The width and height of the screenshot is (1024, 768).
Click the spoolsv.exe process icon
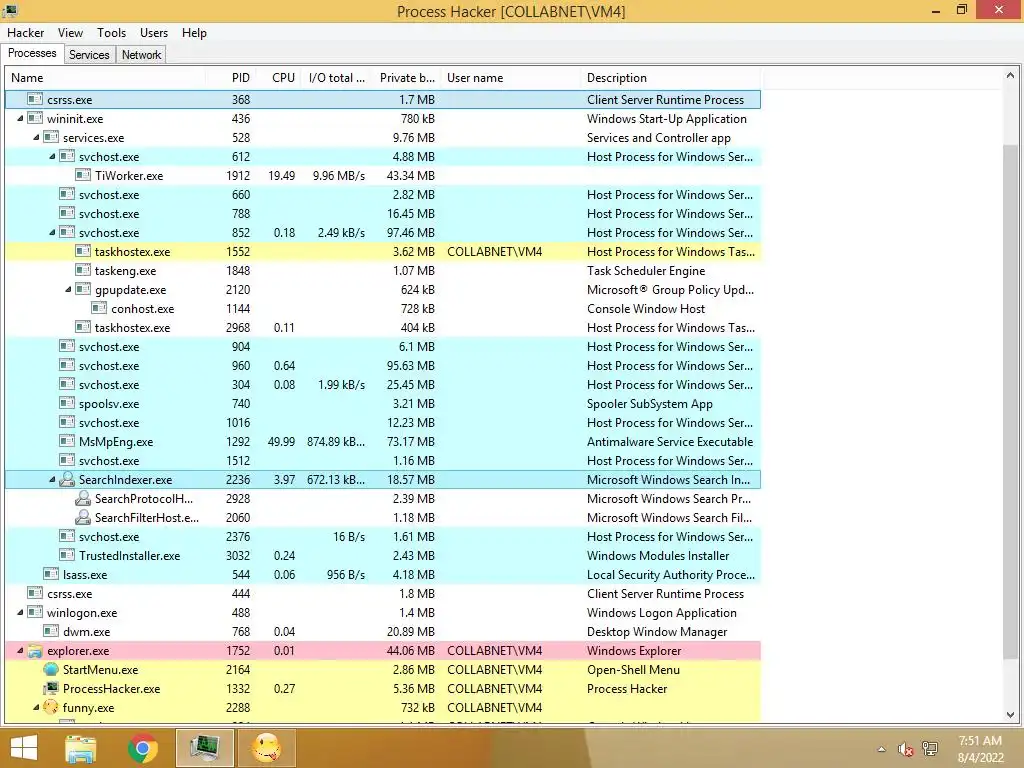67,403
